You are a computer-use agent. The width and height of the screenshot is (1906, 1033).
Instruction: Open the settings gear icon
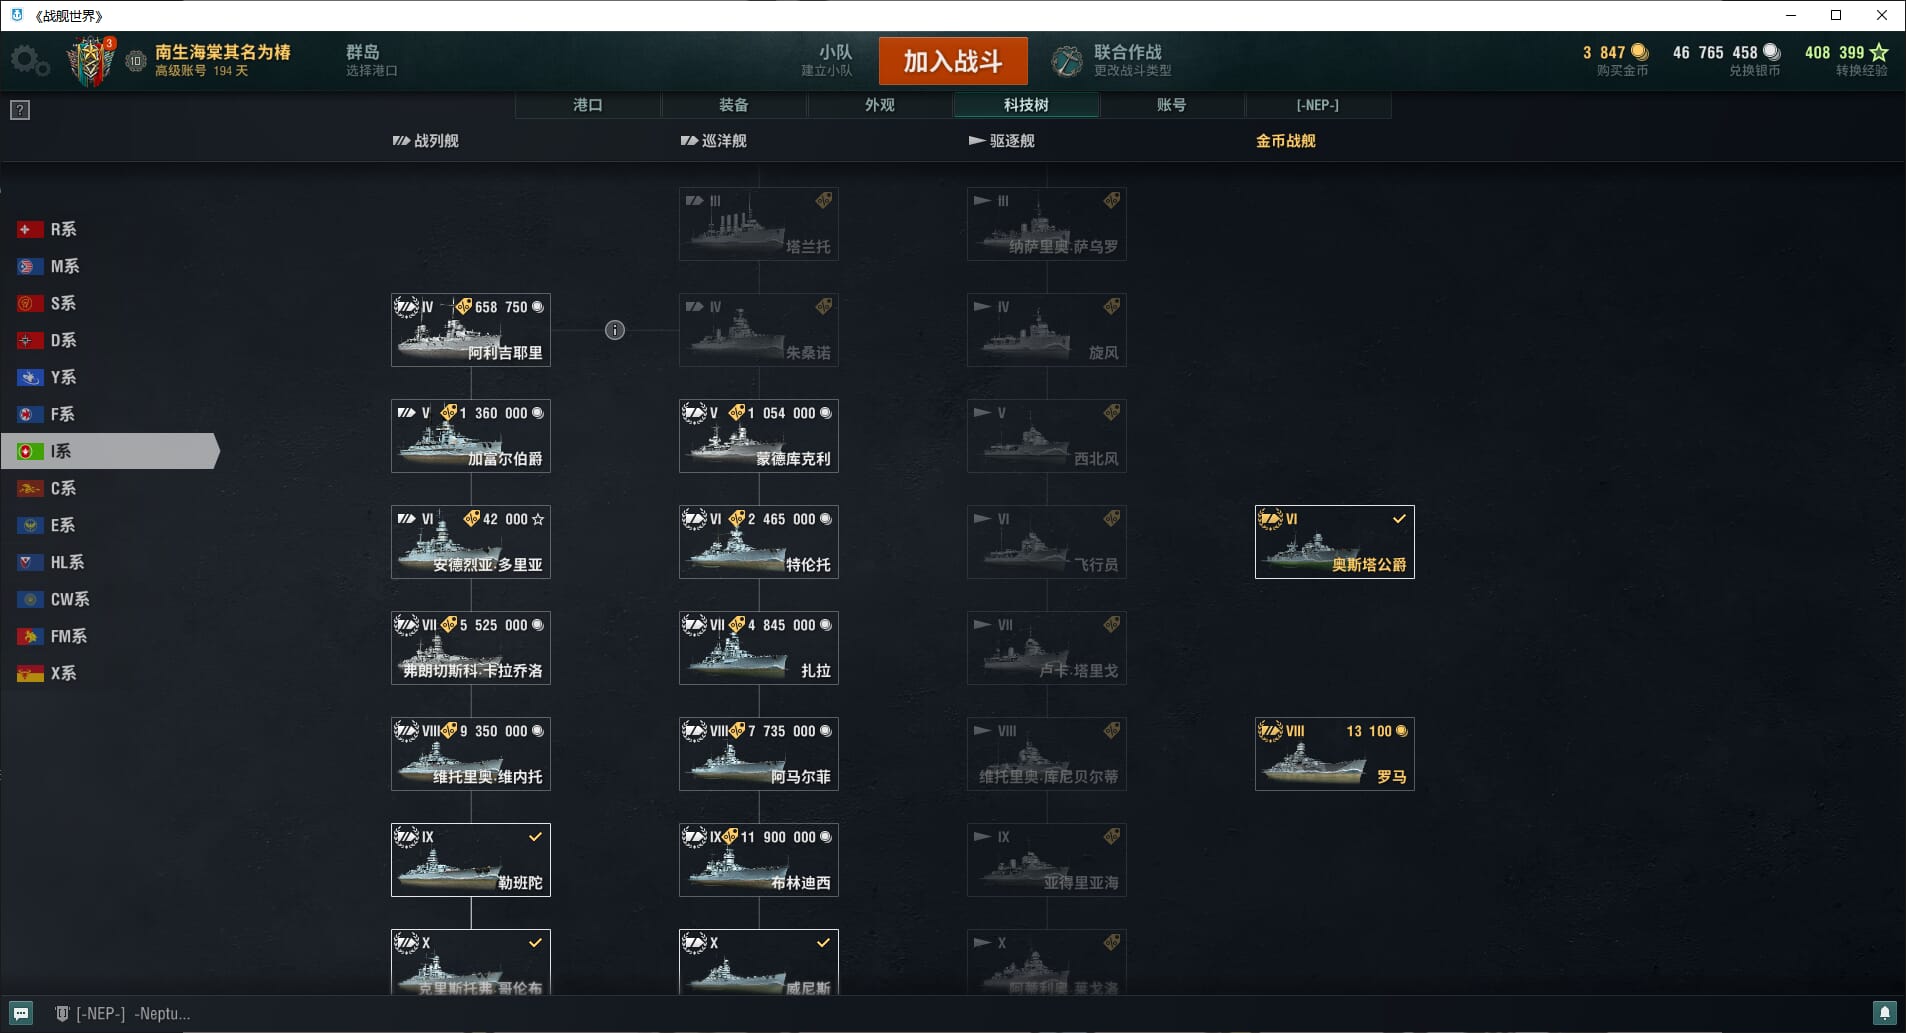coord(28,61)
